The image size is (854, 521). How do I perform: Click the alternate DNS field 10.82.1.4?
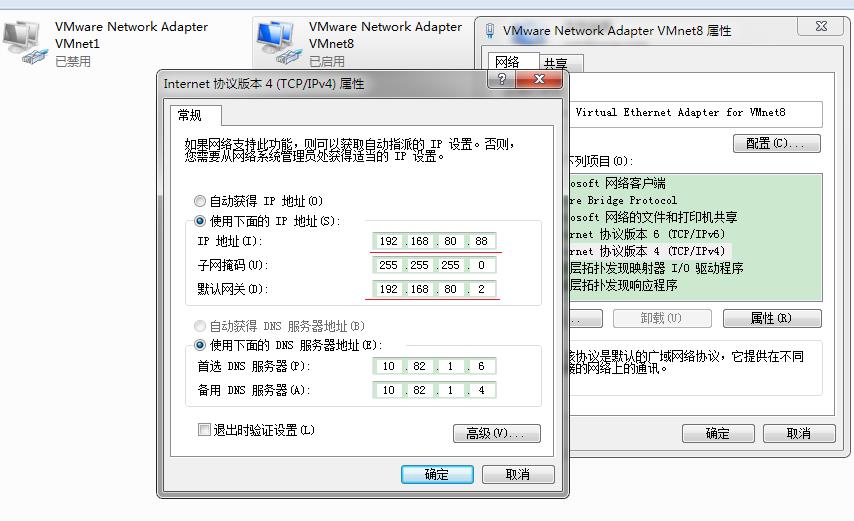[x=434, y=390]
